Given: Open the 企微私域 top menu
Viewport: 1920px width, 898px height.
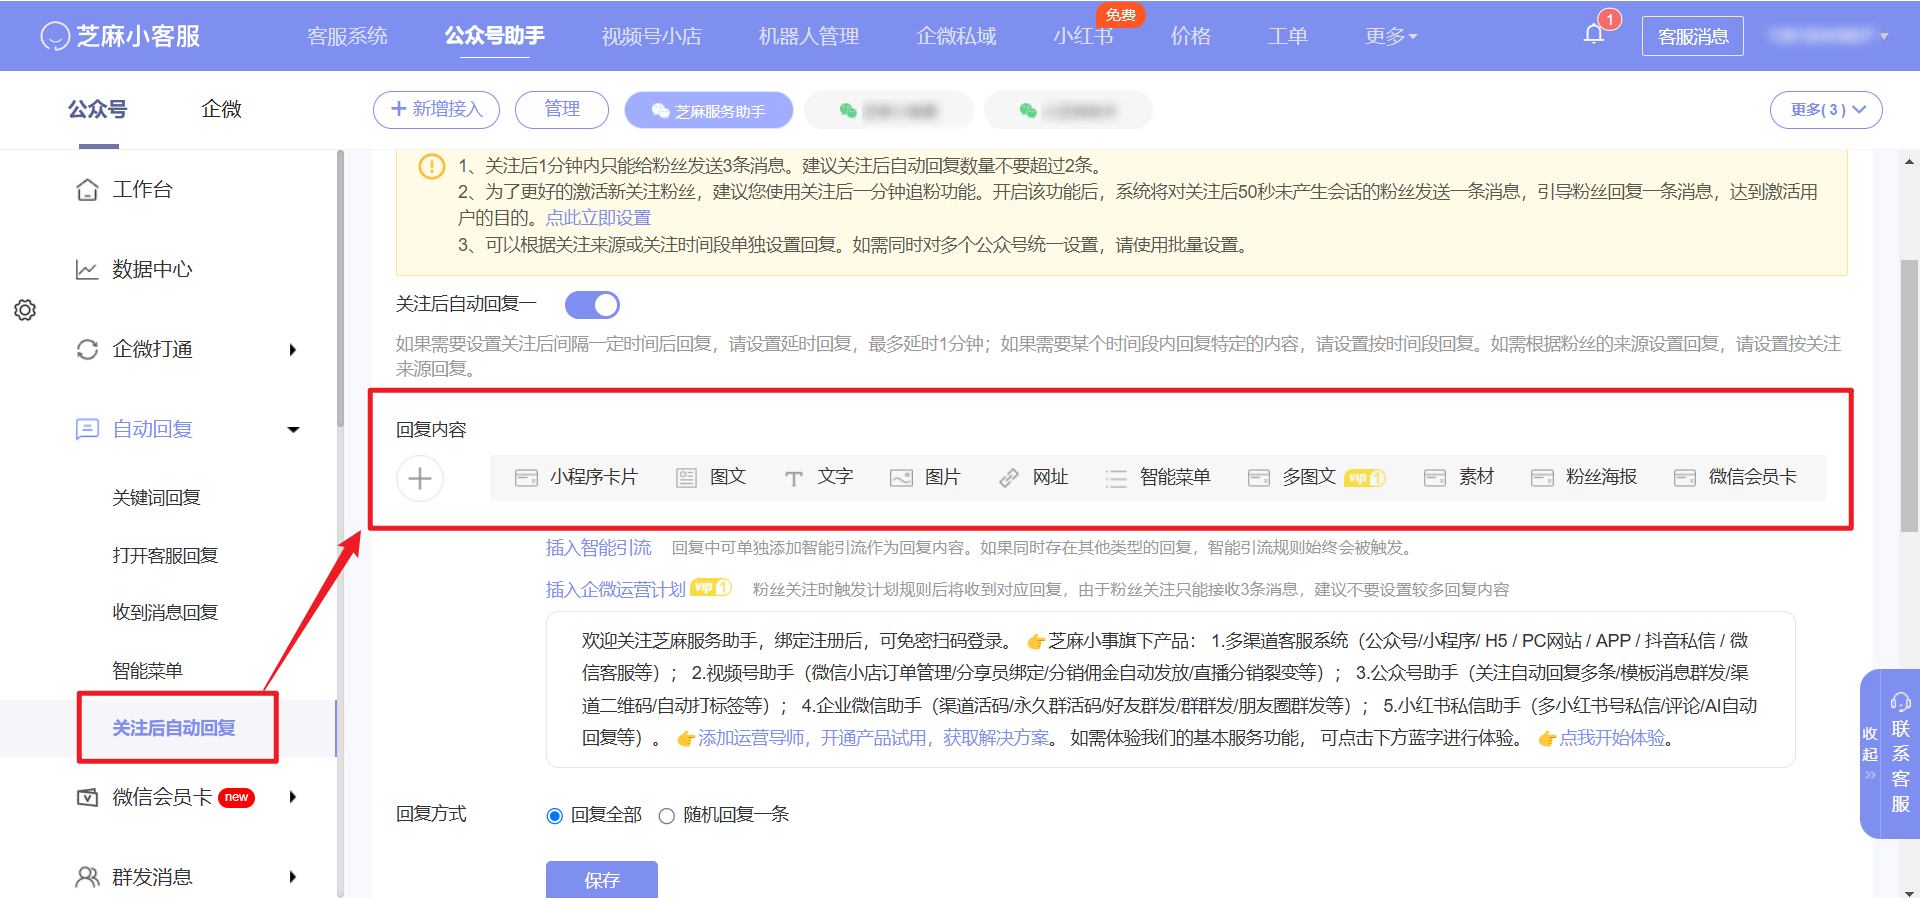Looking at the screenshot, I should [956, 36].
